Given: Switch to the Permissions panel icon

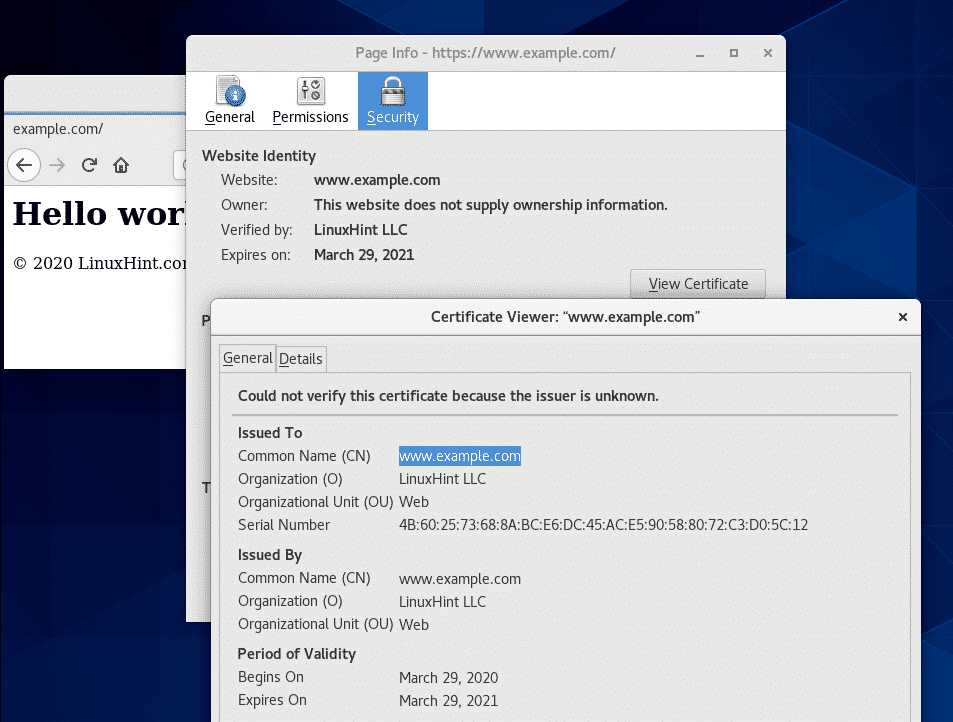Looking at the screenshot, I should (x=310, y=101).
